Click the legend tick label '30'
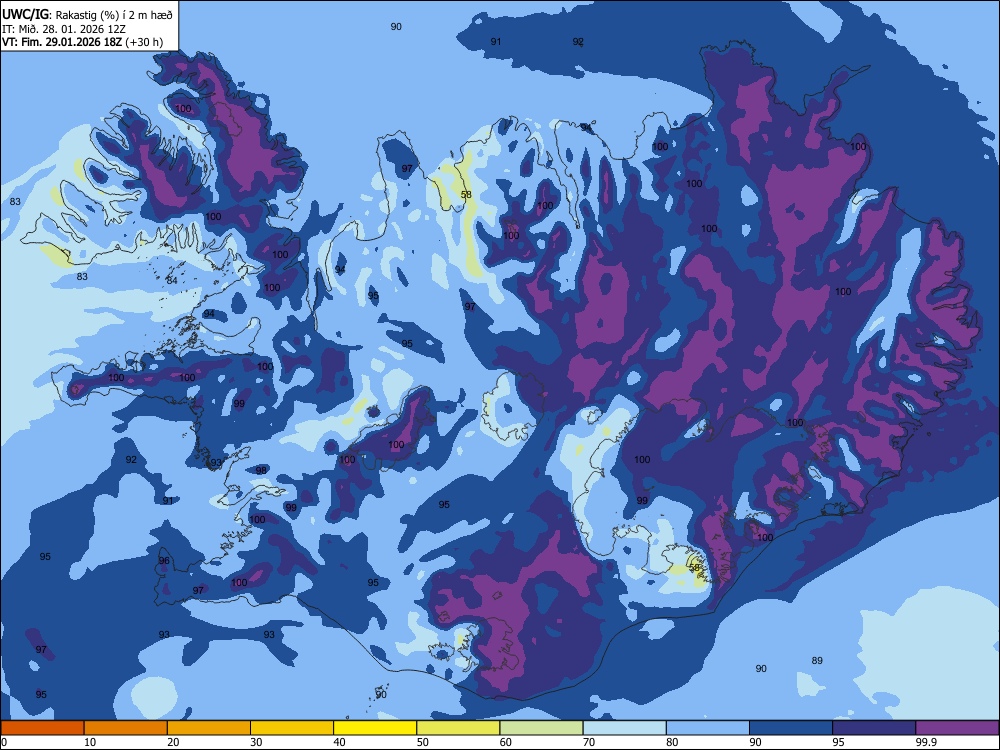This screenshot has width=1000, height=750. click(x=256, y=742)
